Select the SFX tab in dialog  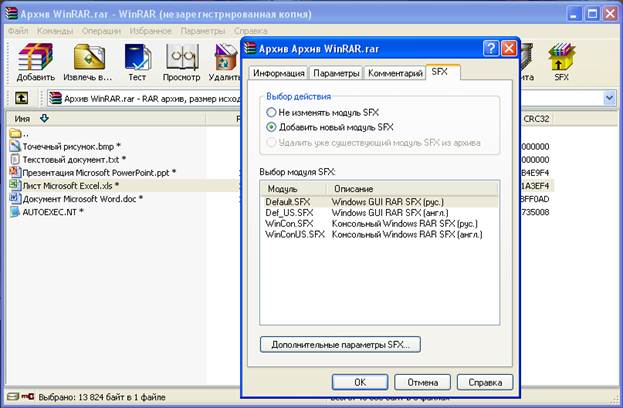tap(443, 72)
